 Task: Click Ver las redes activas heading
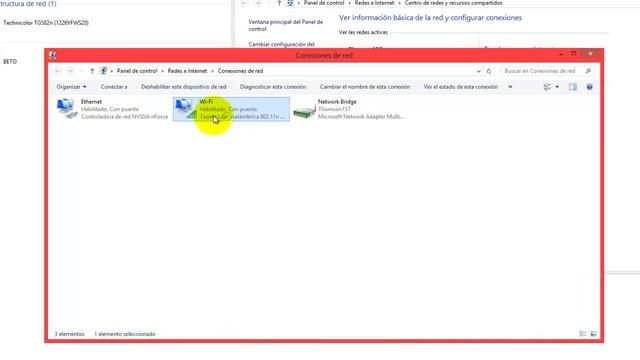[363, 32]
